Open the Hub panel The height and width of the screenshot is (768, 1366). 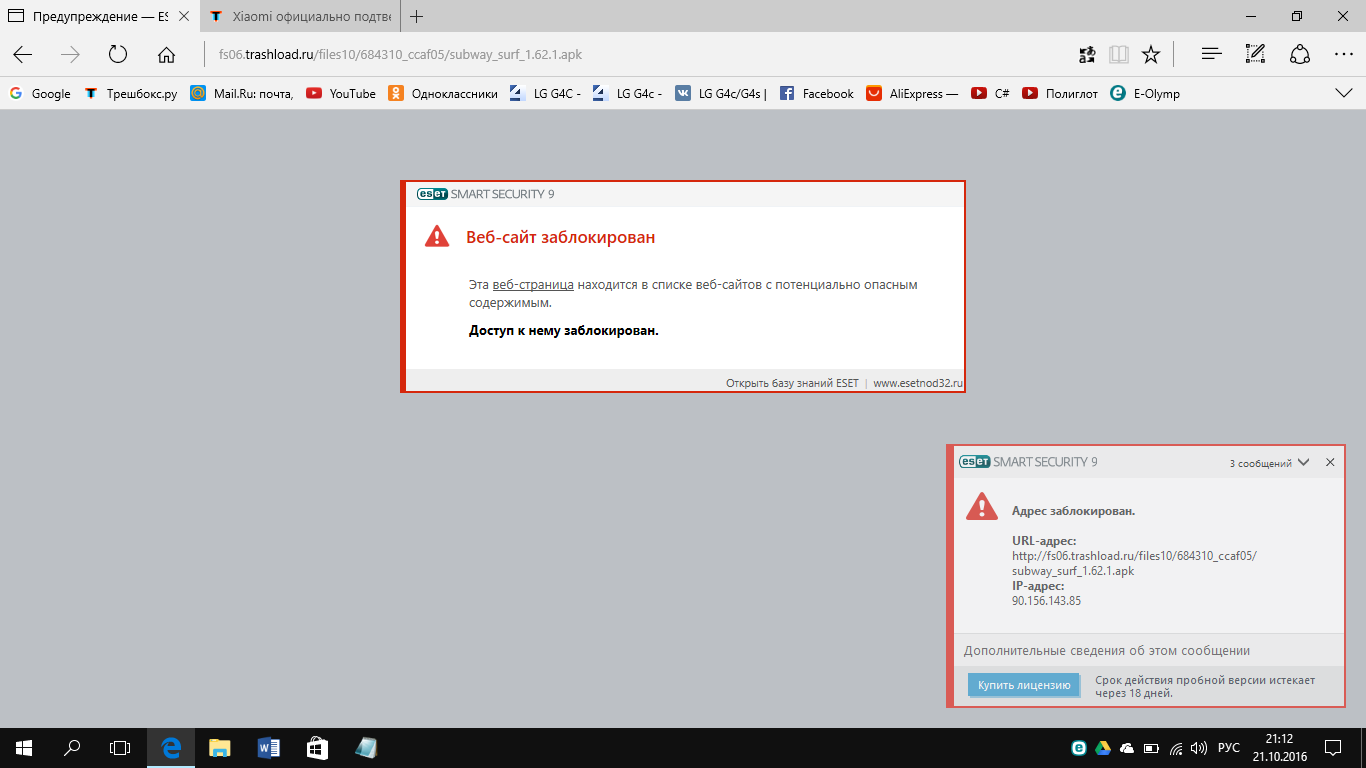click(1212, 55)
